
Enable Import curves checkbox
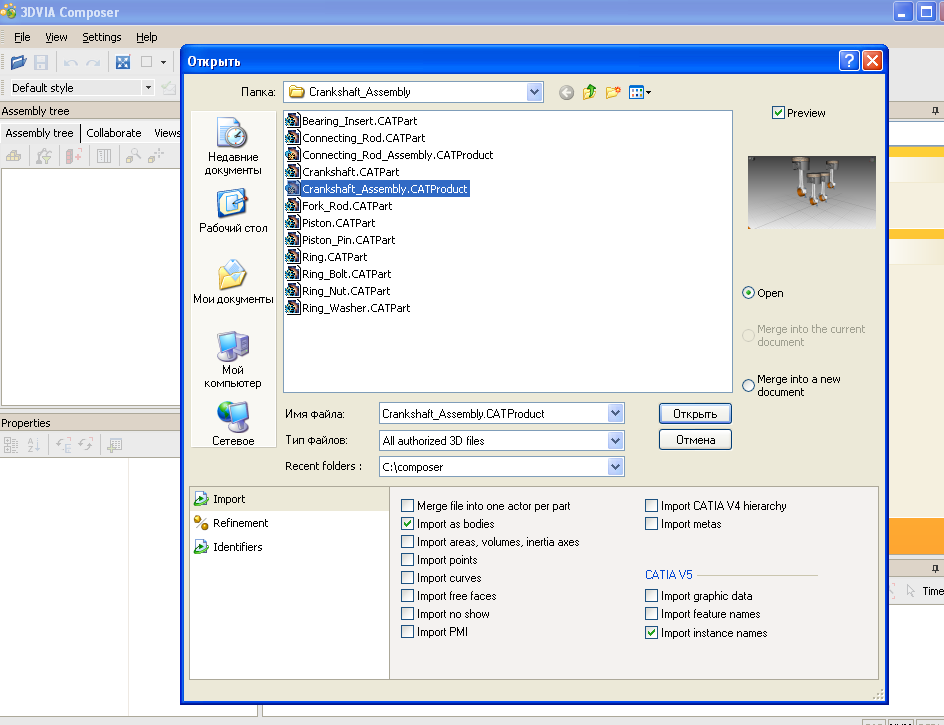pos(408,577)
